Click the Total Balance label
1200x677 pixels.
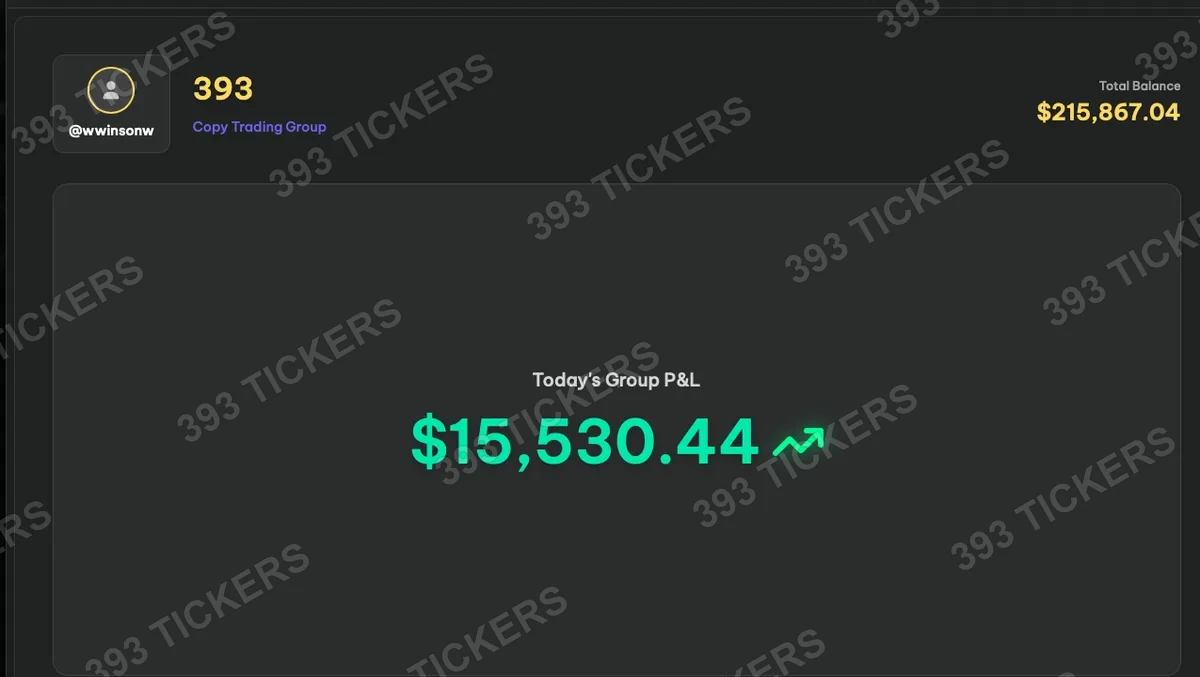point(1139,86)
